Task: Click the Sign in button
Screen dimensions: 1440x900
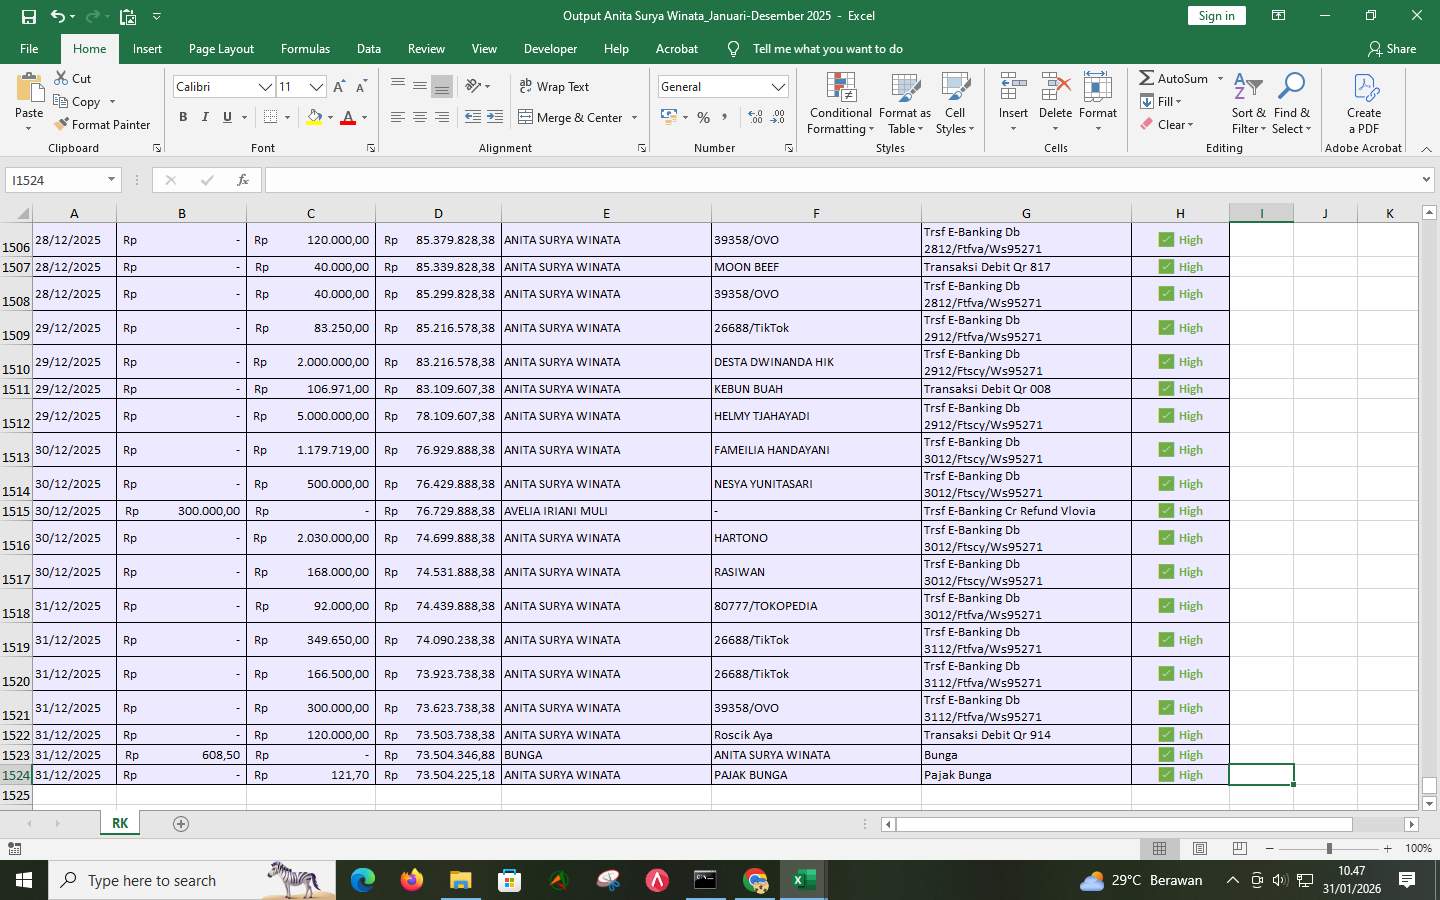Action: (x=1216, y=15)
